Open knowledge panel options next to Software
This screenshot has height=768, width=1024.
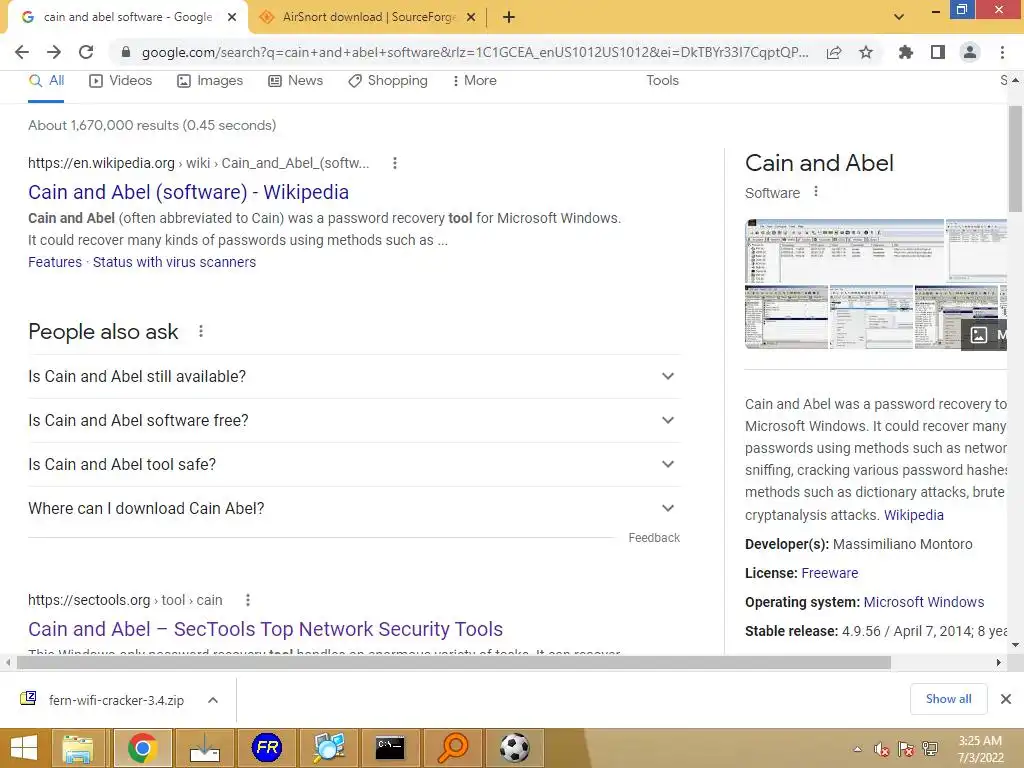point(816,192)
